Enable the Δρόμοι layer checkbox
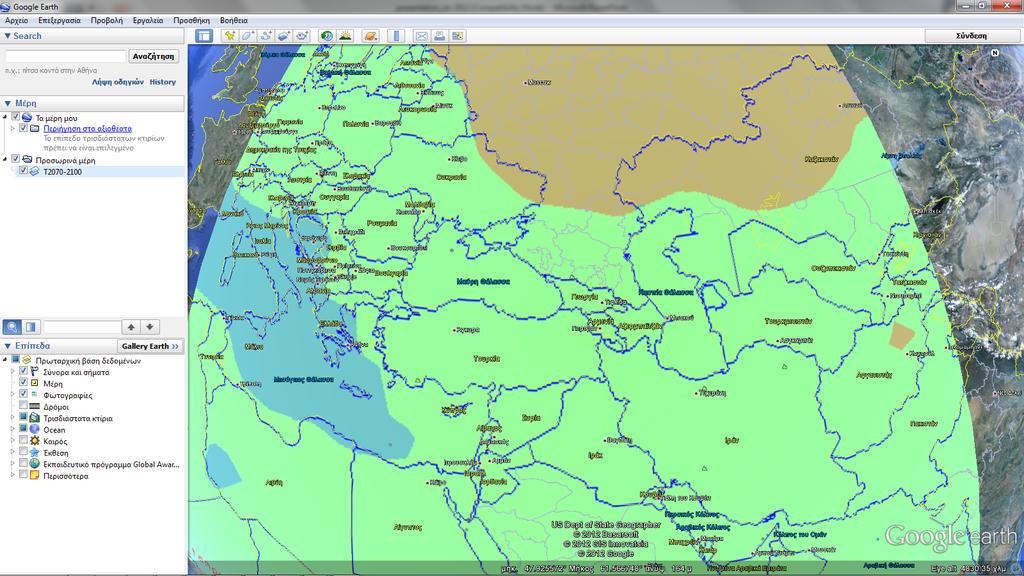Image resolution: width=1024 pixels, height=576 pixels. tap(24, 406)
